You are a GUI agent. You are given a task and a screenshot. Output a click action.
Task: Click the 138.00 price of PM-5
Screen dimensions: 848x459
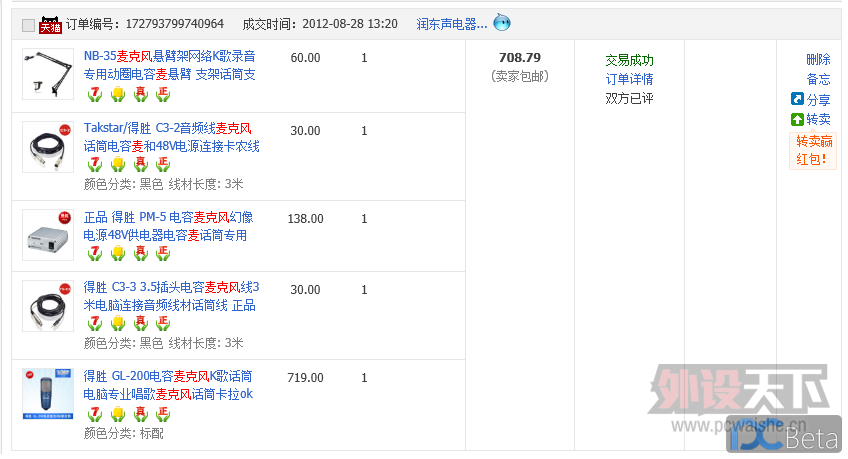[306, 219]
